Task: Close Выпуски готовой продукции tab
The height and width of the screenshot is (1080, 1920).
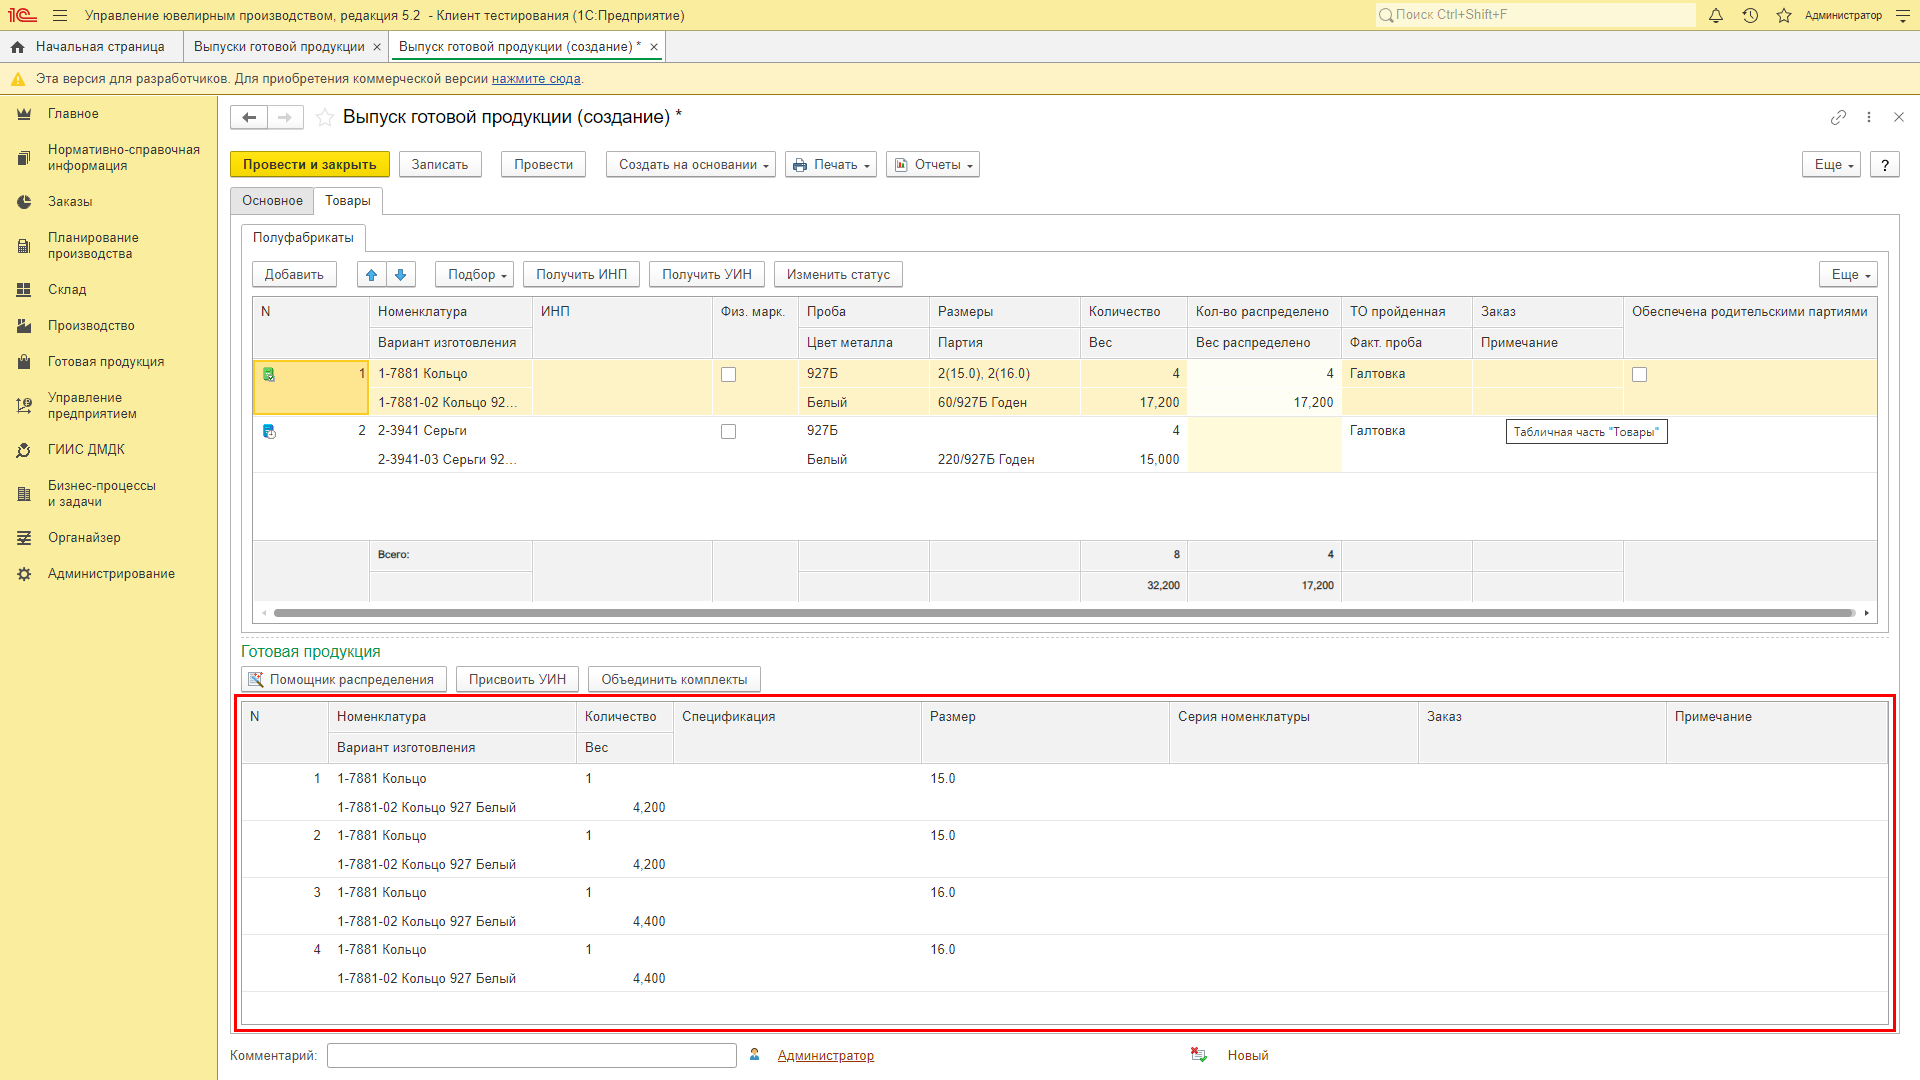Action: coord(377,47)
